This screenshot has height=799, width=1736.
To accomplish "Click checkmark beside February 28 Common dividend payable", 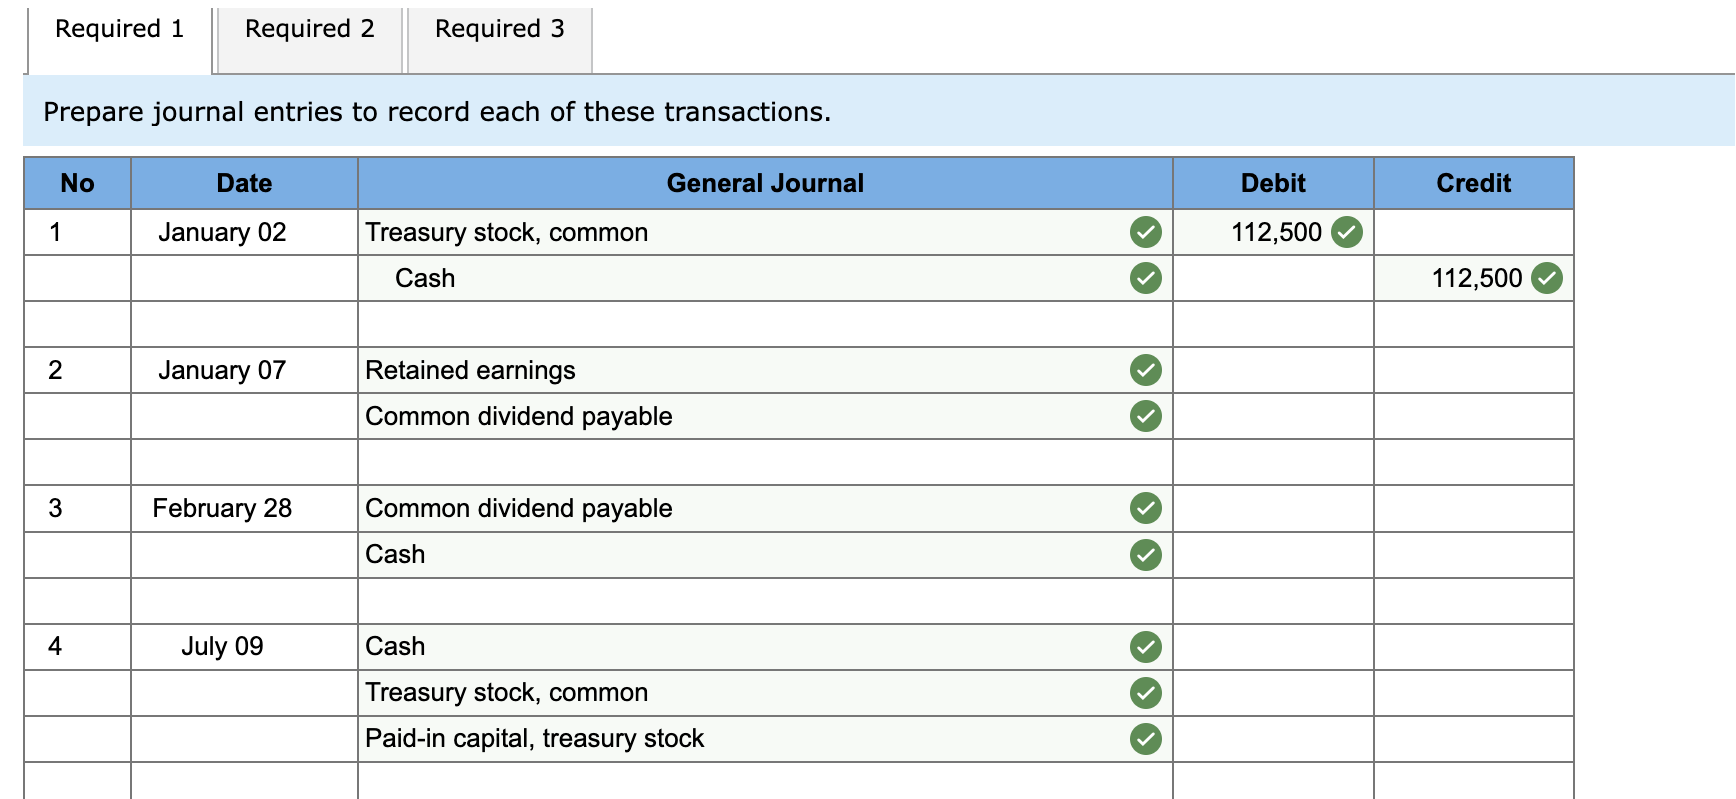I will coord(1146,508).
